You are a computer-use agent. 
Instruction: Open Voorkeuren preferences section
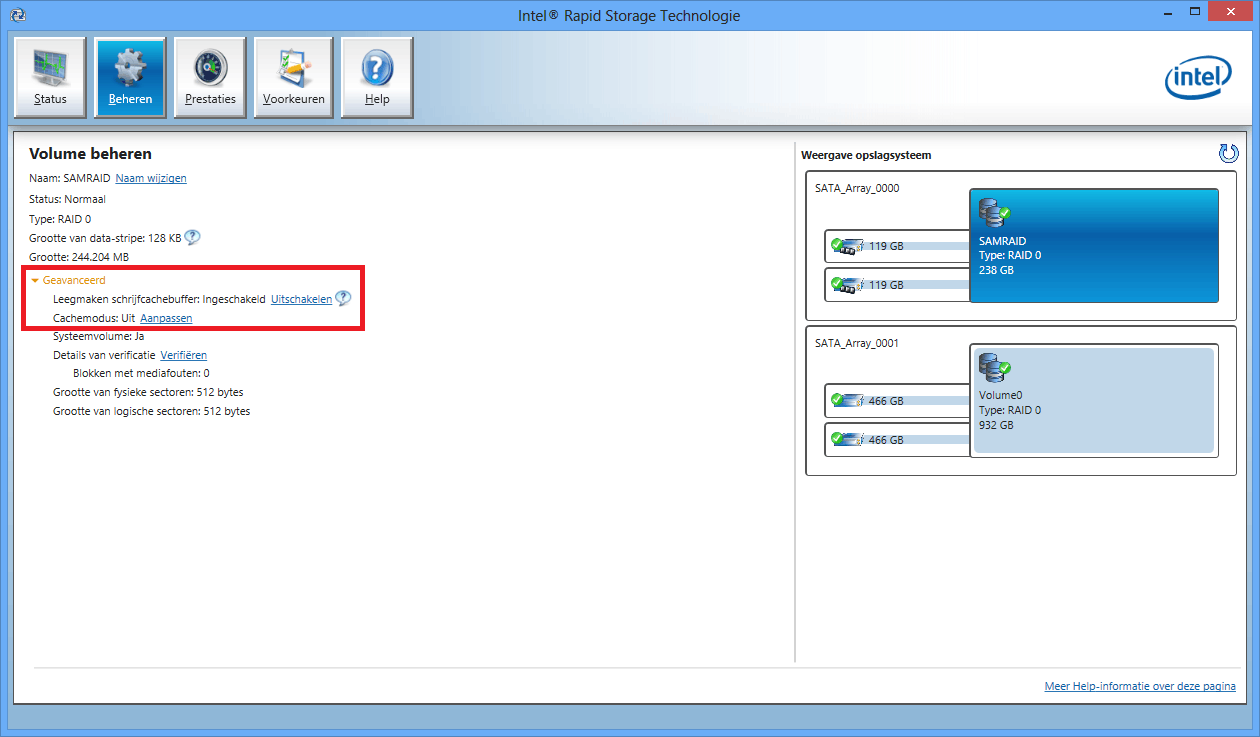tap(293, 78)
